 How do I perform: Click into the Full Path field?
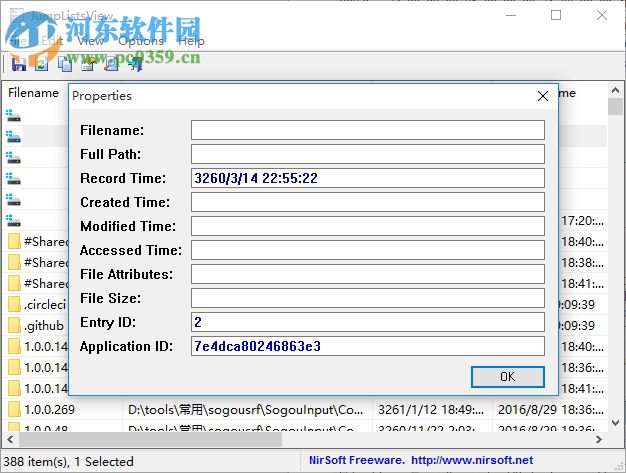coord(368,154)
